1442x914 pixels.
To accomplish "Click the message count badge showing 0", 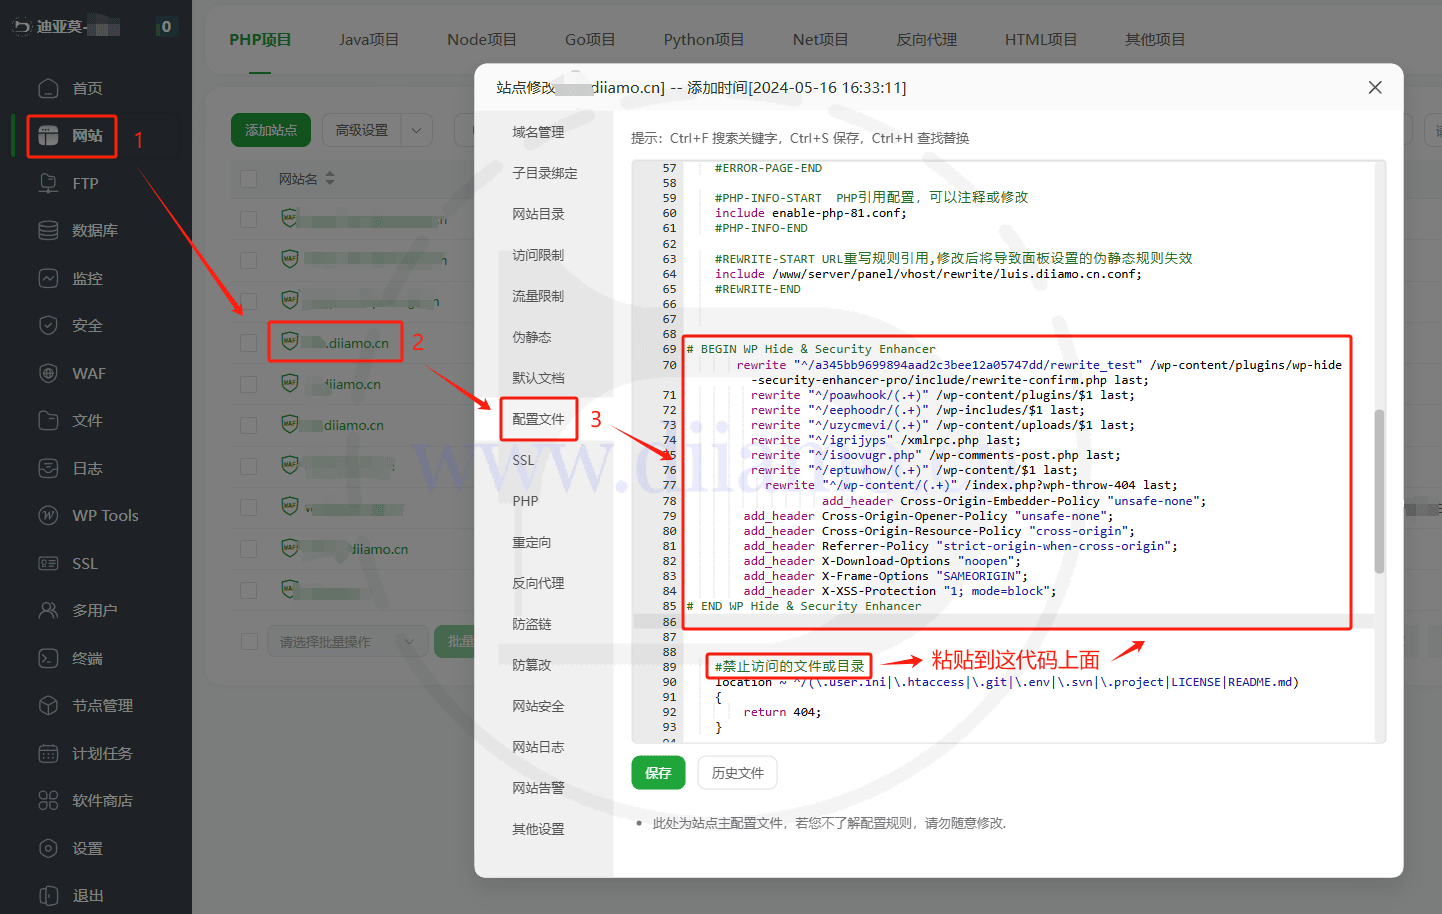I will click(x=166, y=26).
